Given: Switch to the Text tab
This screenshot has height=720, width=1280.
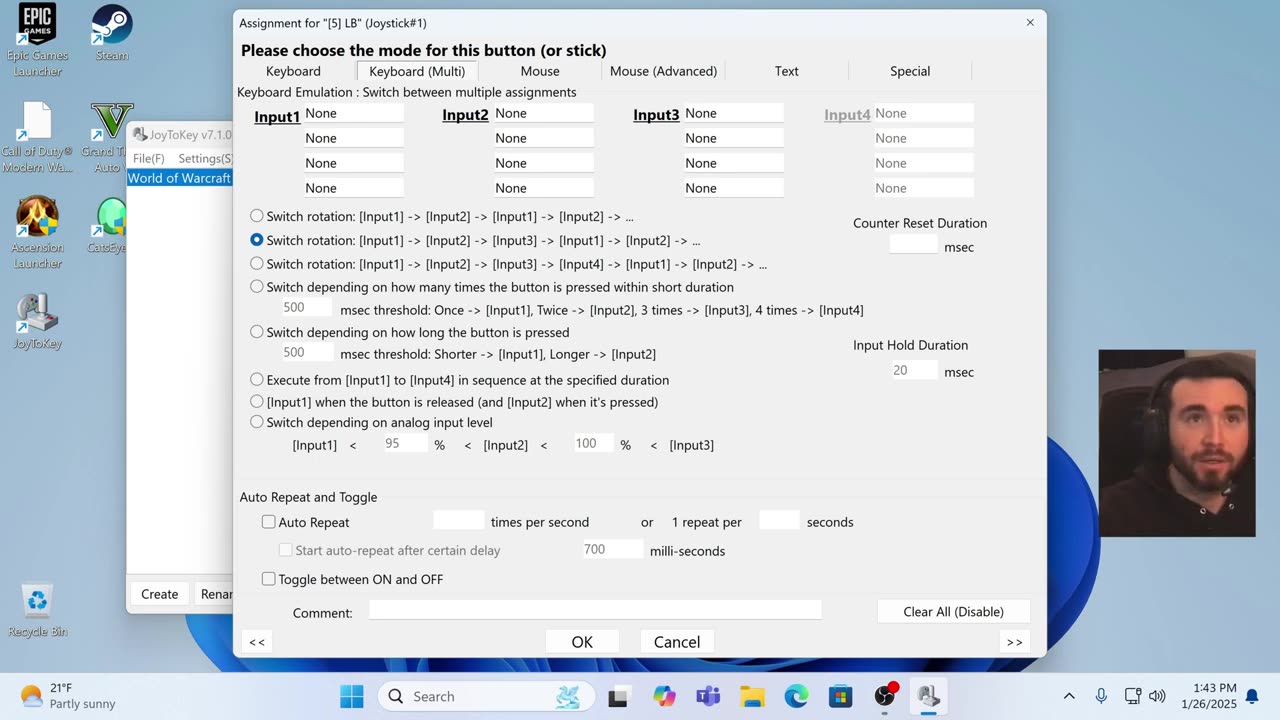Looking at the screenshot, I should point(786,71).
